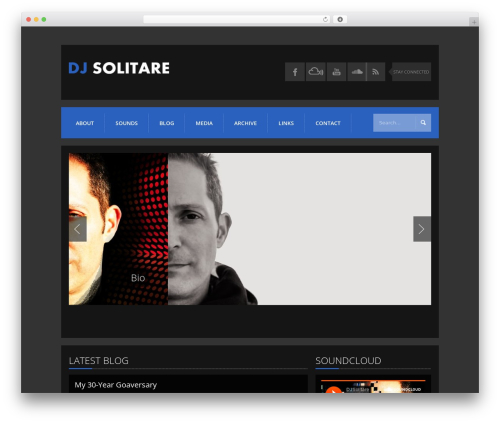Open the YouTube social icon
Viewport: 500px width, 423px height.
[336, 72]
